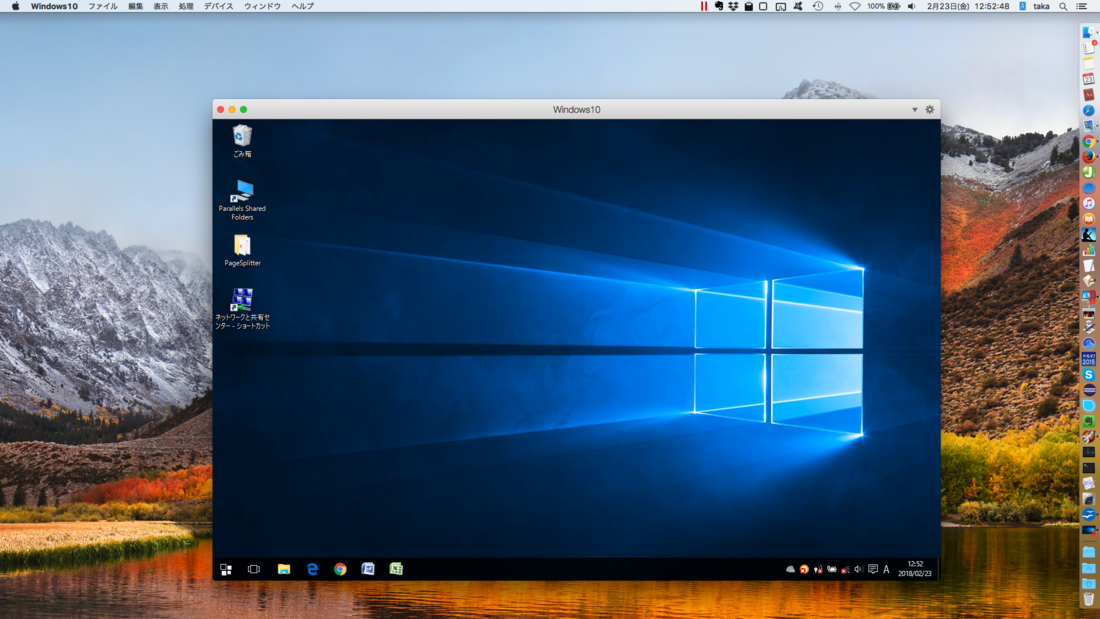Expand Parallels window title bar dropdown arrow
The height and width of the screenshot is (619, 1100).
click(x=914, y=109)
